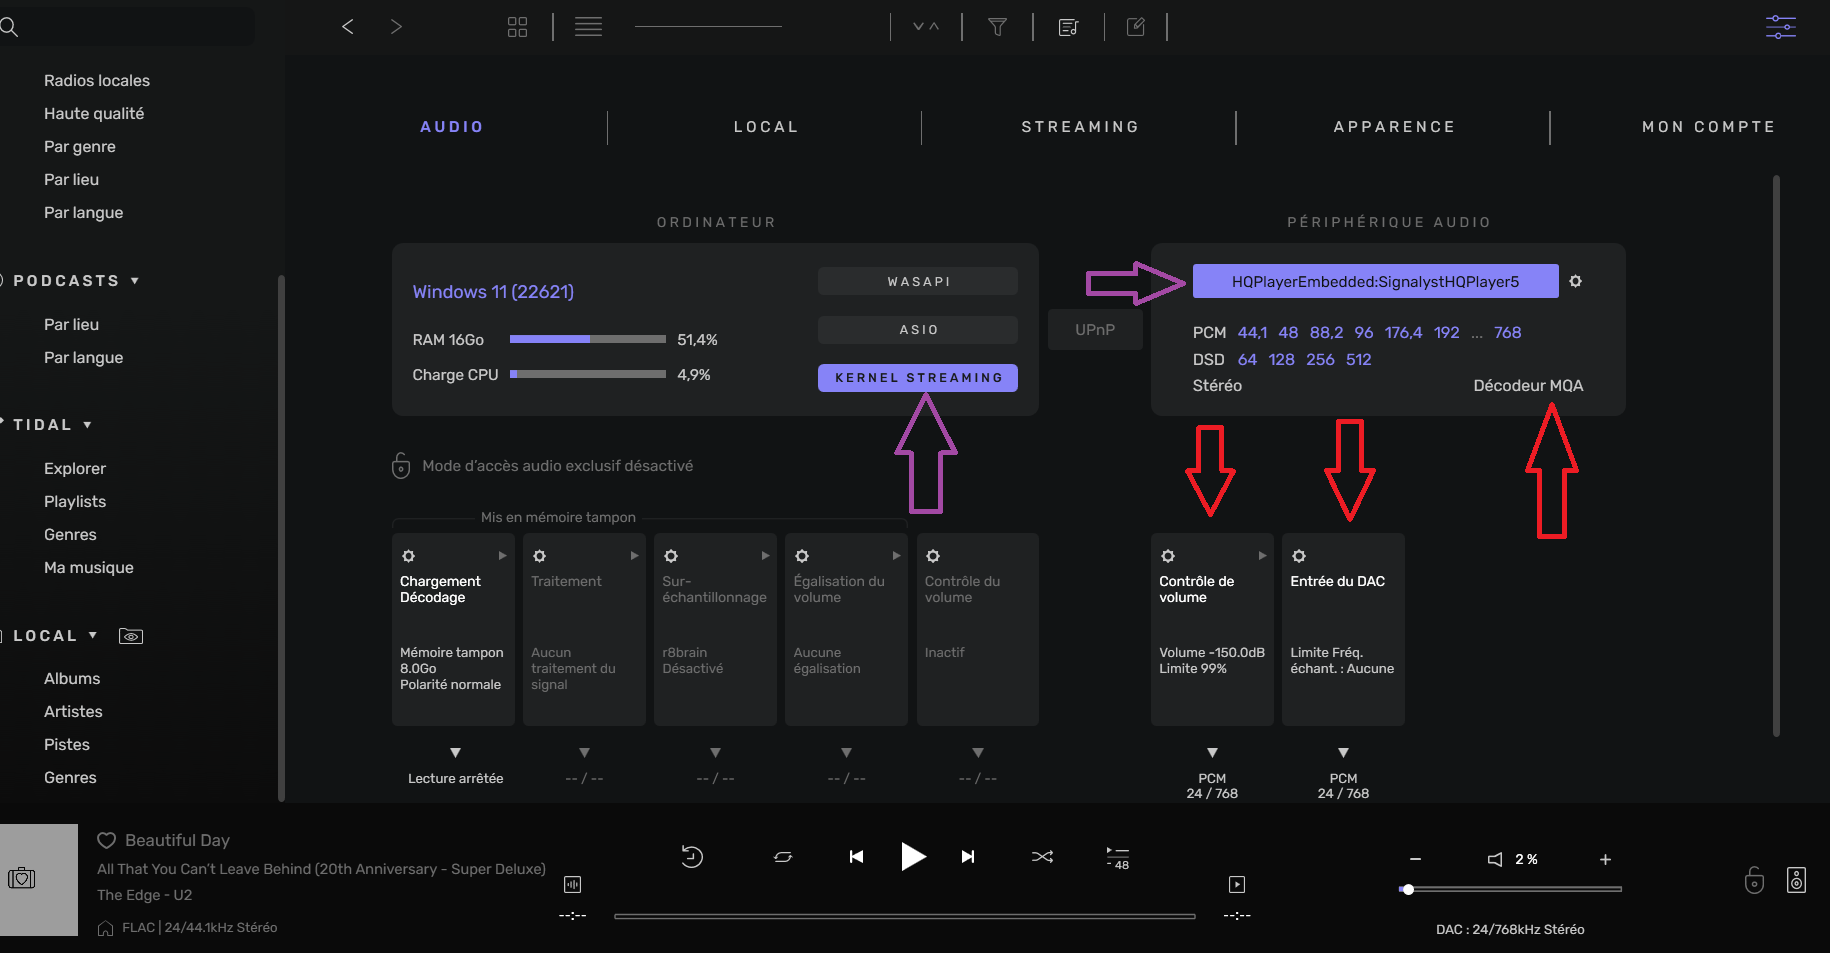This screenshot has width=1830, height=953.
Task: Click the album cover thumbnail
Action: (39, 880)
